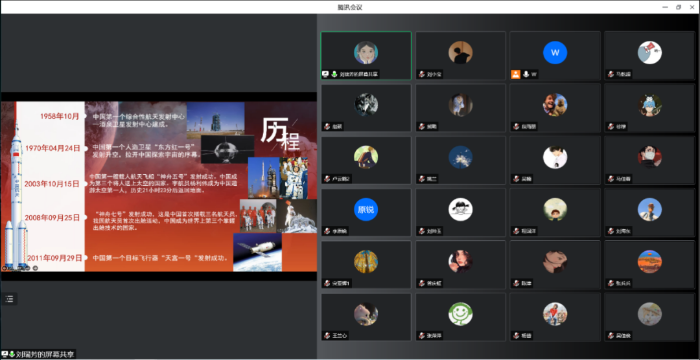
Task: Click the muted mic icon in the green smiley tile
Action: coord(421,335)
